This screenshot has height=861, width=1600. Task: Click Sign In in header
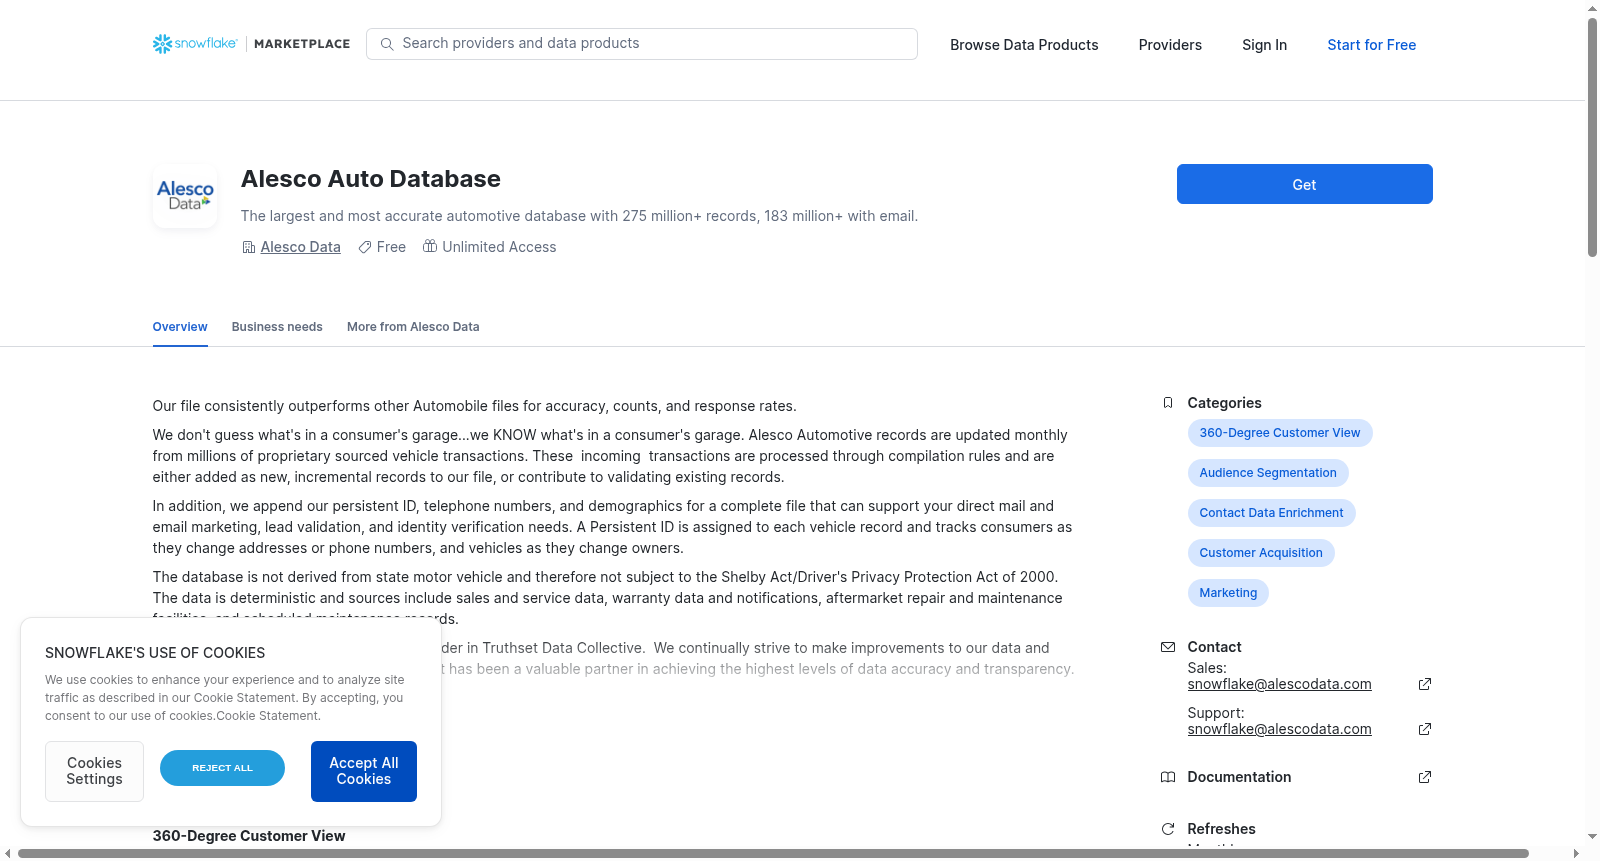[1264, 45]
